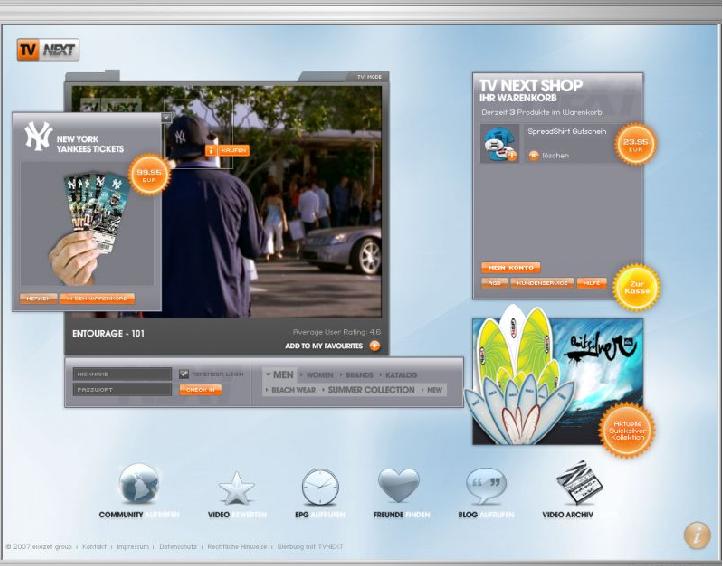Viewport: 723px width, 566px height.
Task: Open the KATALOG menu item
Action: pos(401,375)
